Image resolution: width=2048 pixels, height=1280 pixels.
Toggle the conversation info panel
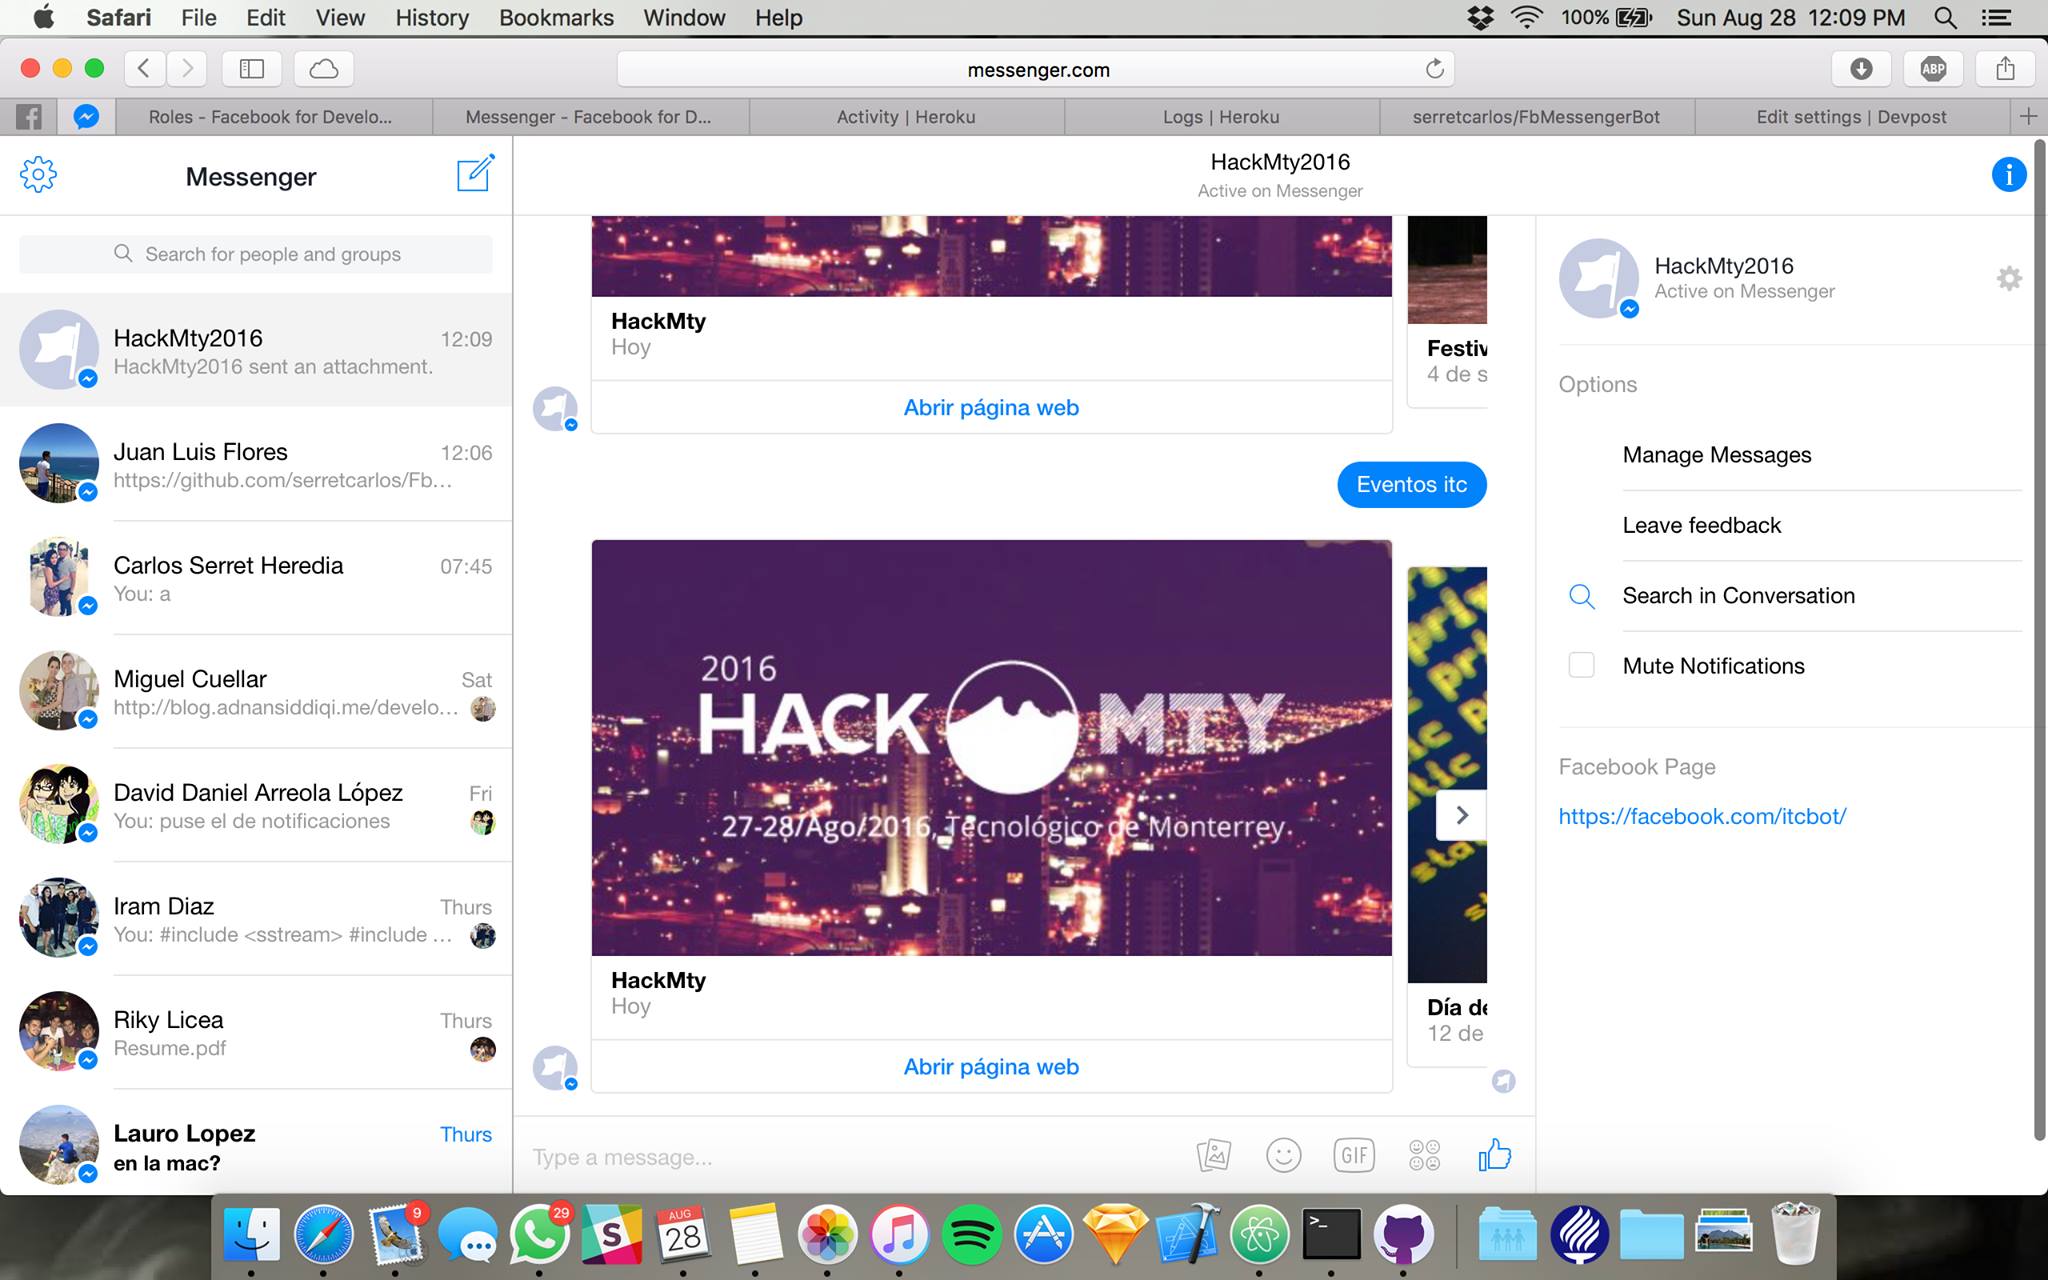2008,174
